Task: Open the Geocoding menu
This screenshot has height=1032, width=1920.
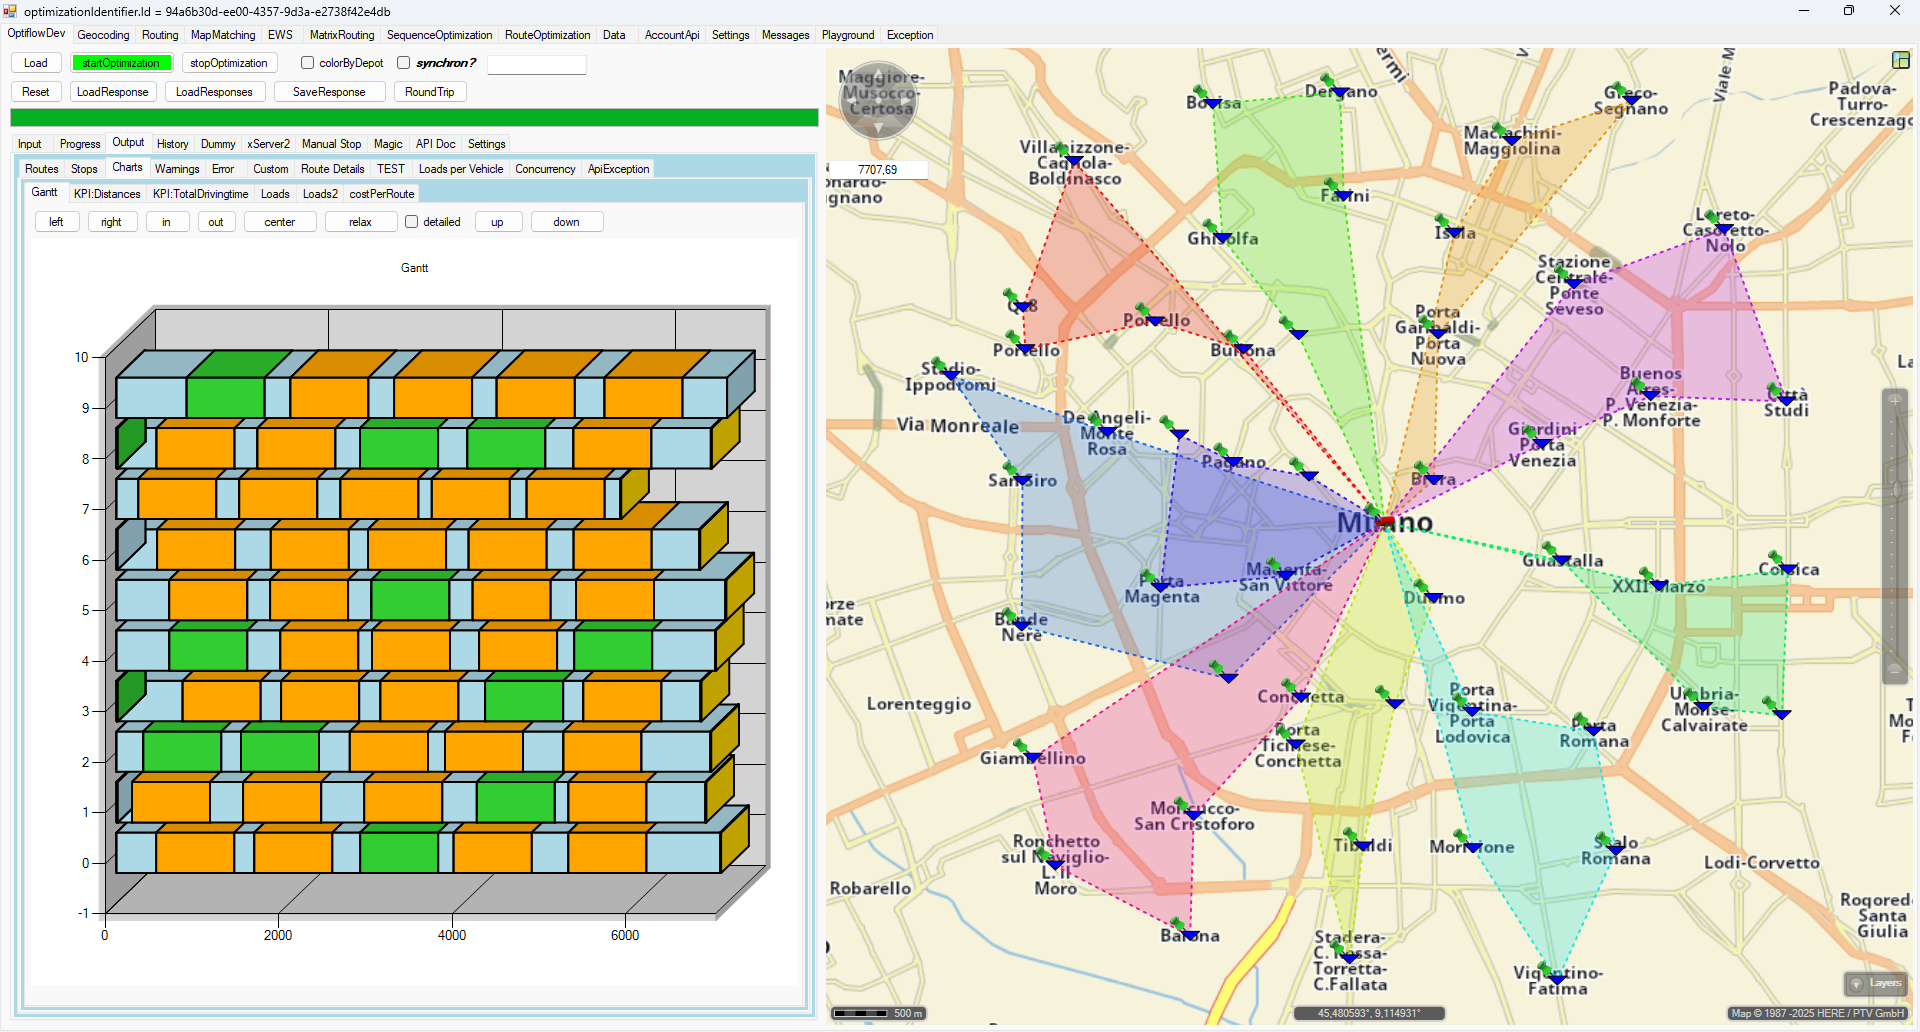Action: click(x=103, y=35)
